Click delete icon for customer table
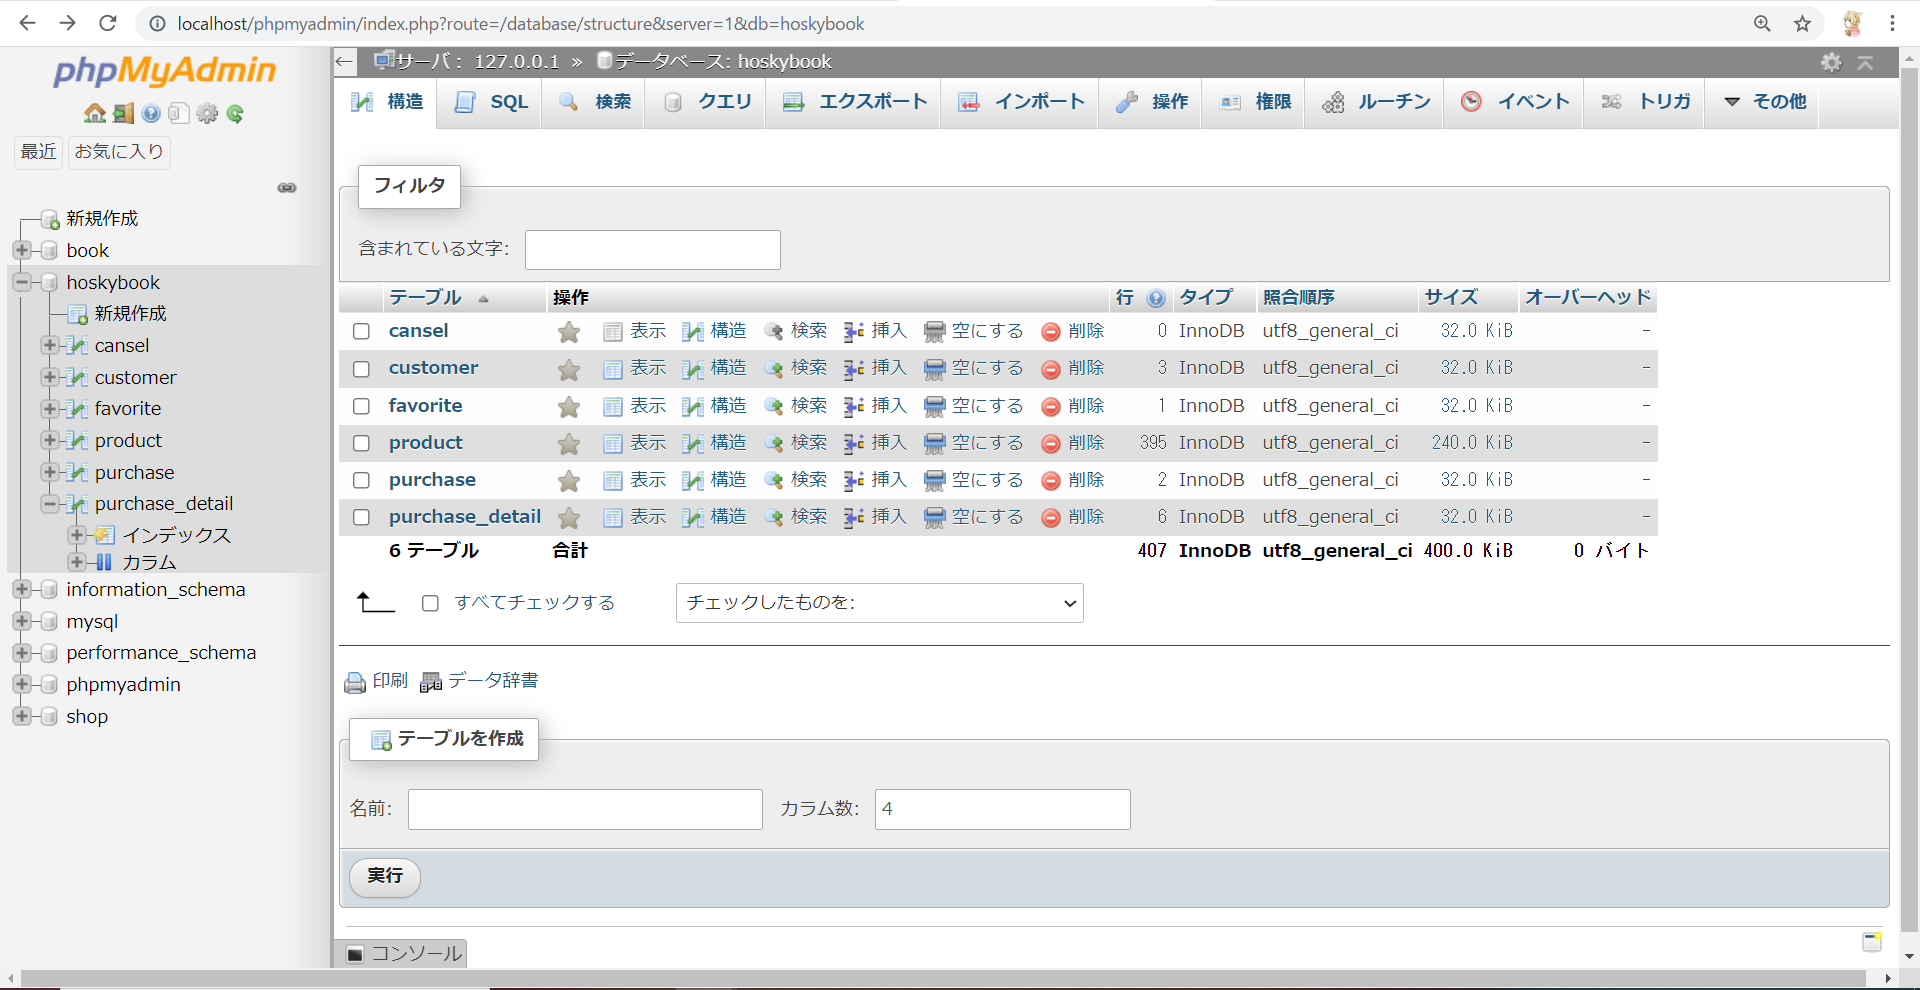The width and height of the screenshot is (1920, 990). pyautogui.click(x=1051, y=369)
